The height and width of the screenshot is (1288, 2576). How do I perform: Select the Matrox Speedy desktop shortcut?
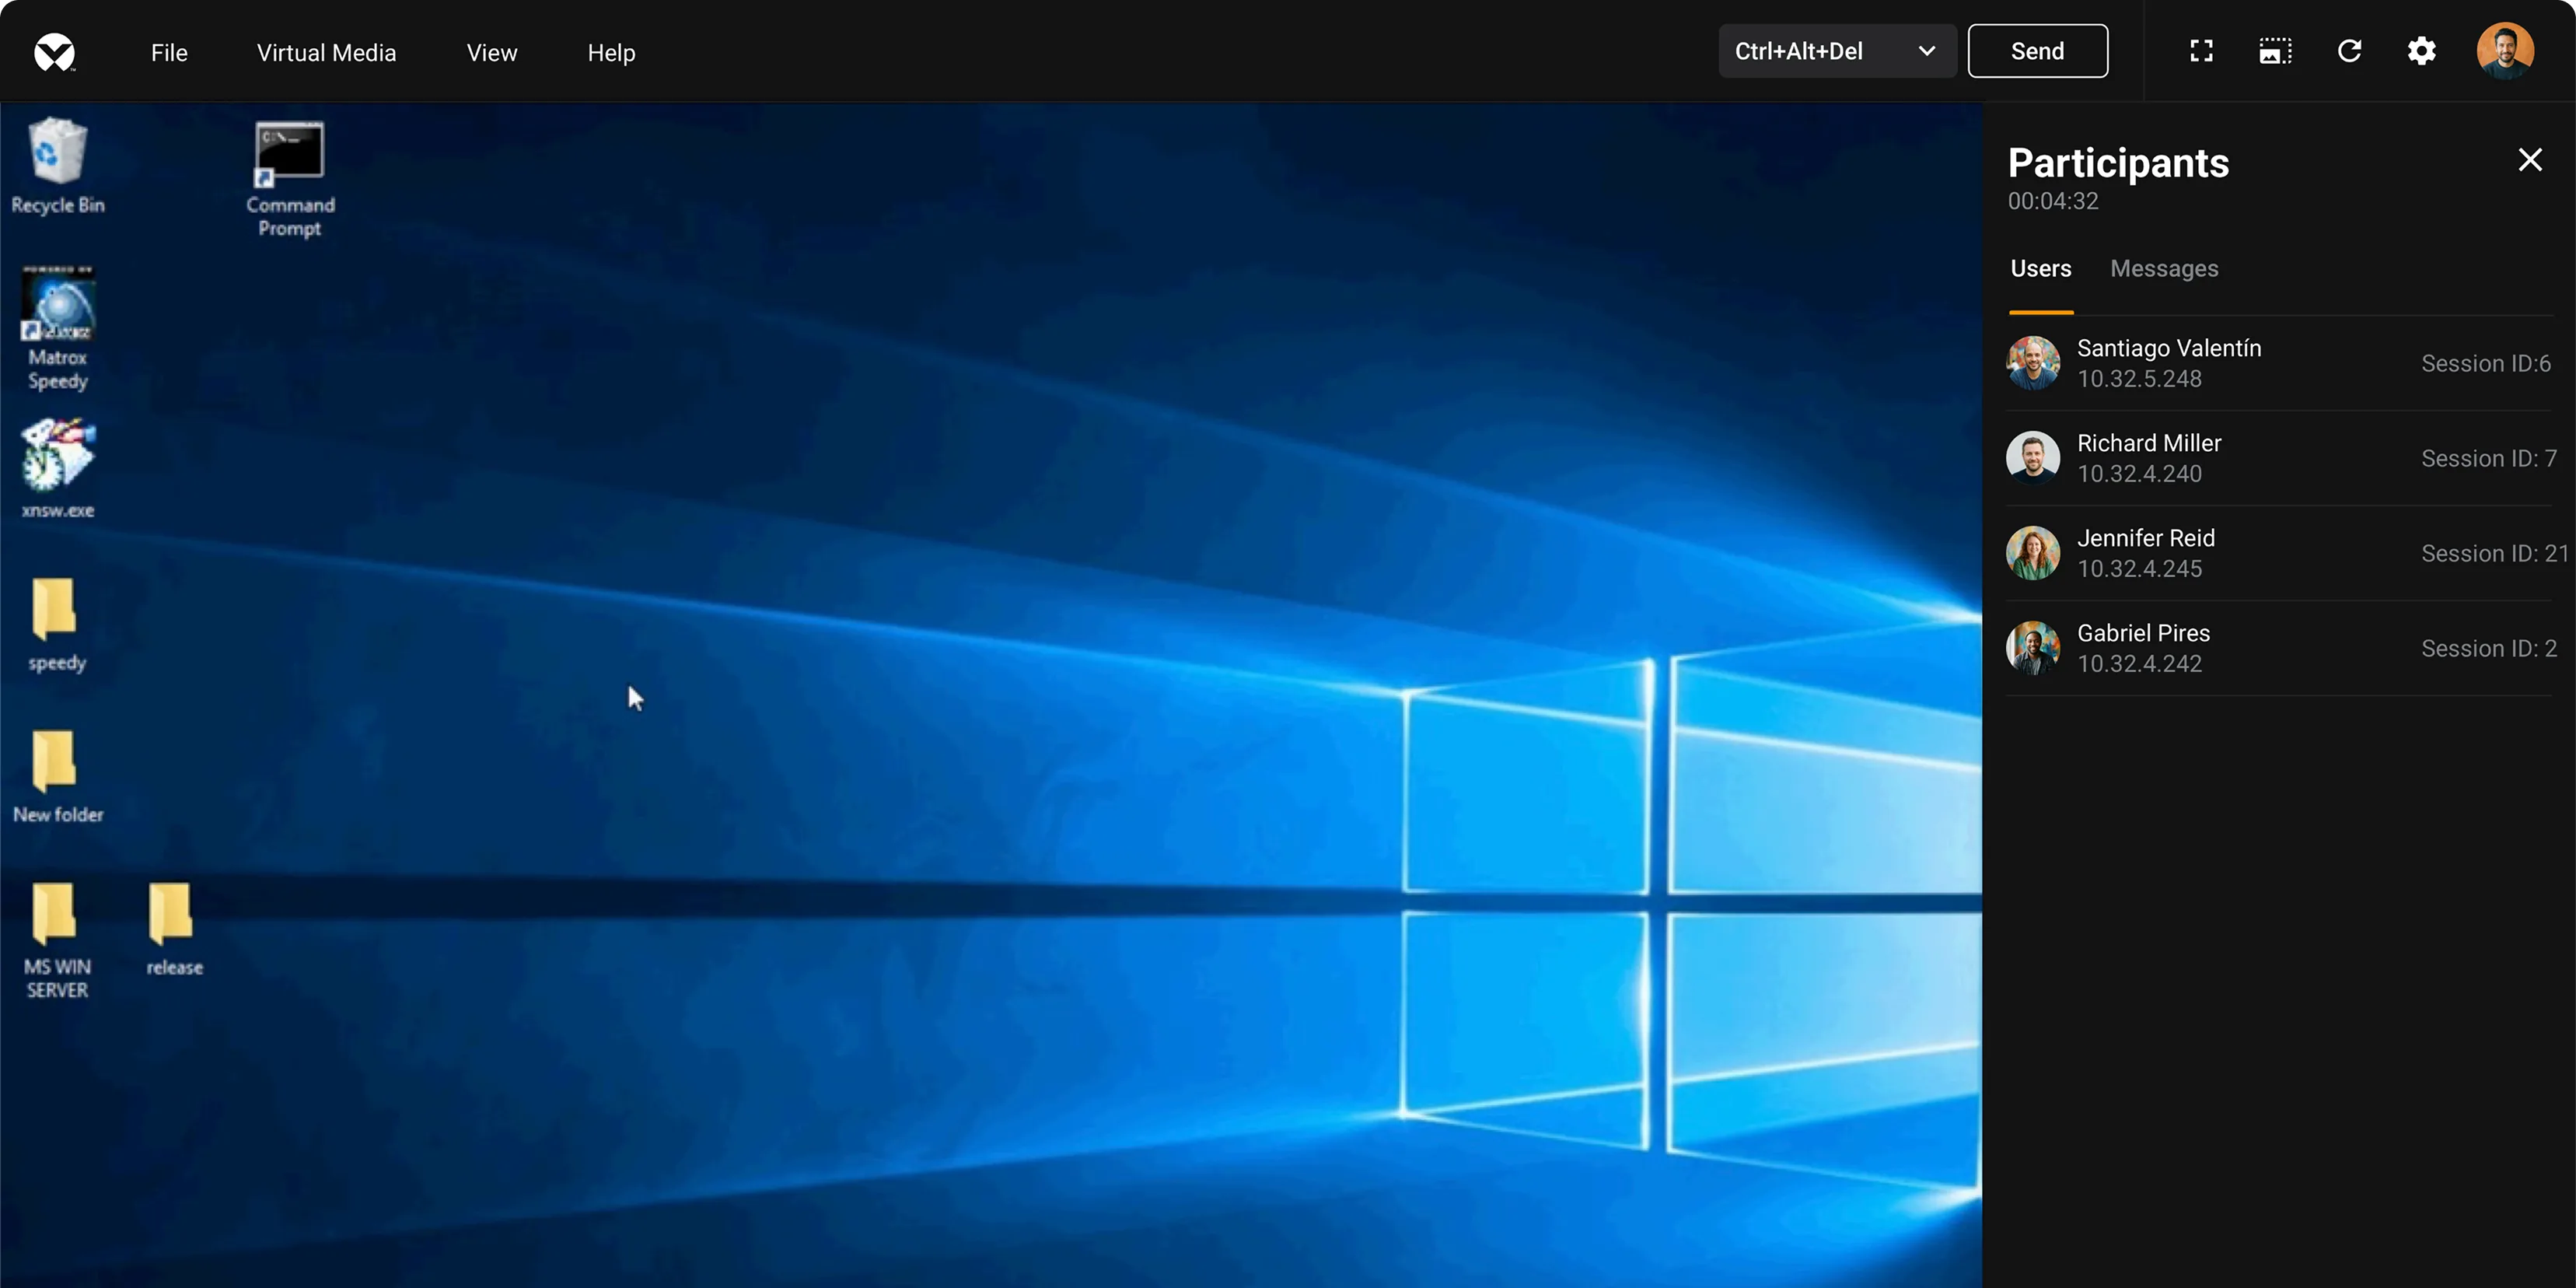click(57, 329)
